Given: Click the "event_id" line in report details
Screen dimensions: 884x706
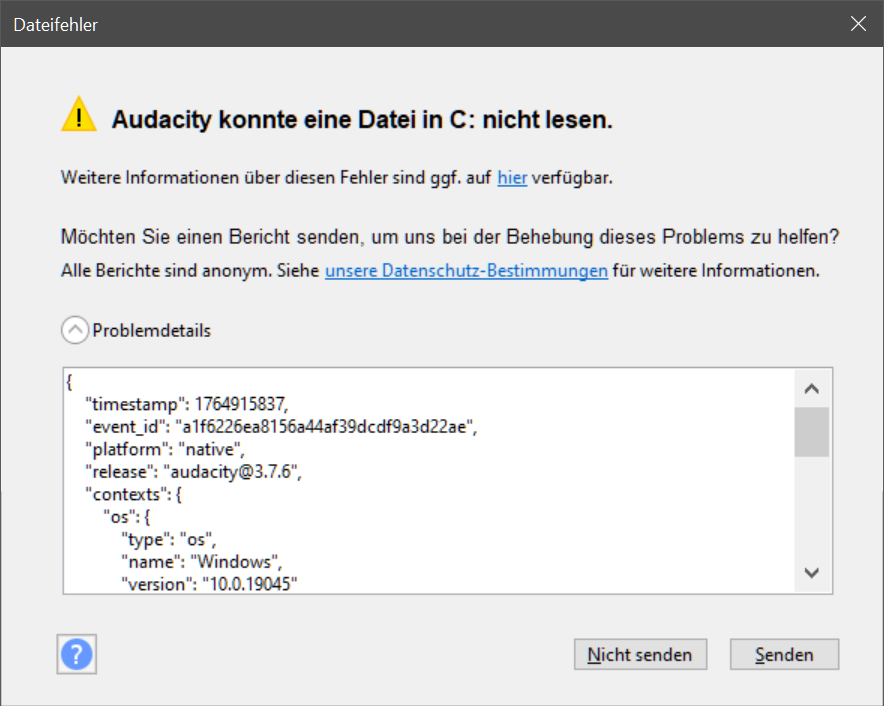Looking at the screenshot, I should pyautogui.click(x=282, y=427).
